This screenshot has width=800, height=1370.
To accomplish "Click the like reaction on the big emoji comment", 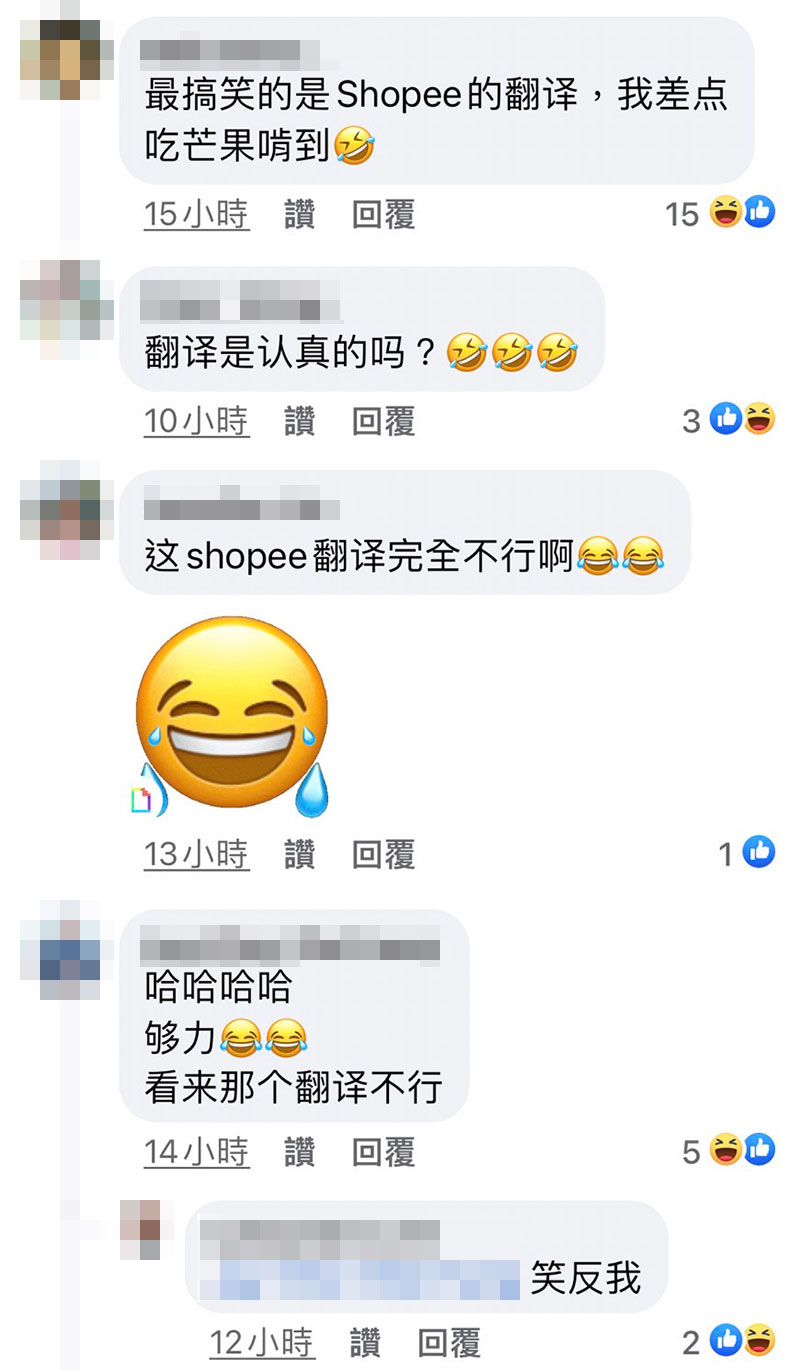I will [759, 852].
